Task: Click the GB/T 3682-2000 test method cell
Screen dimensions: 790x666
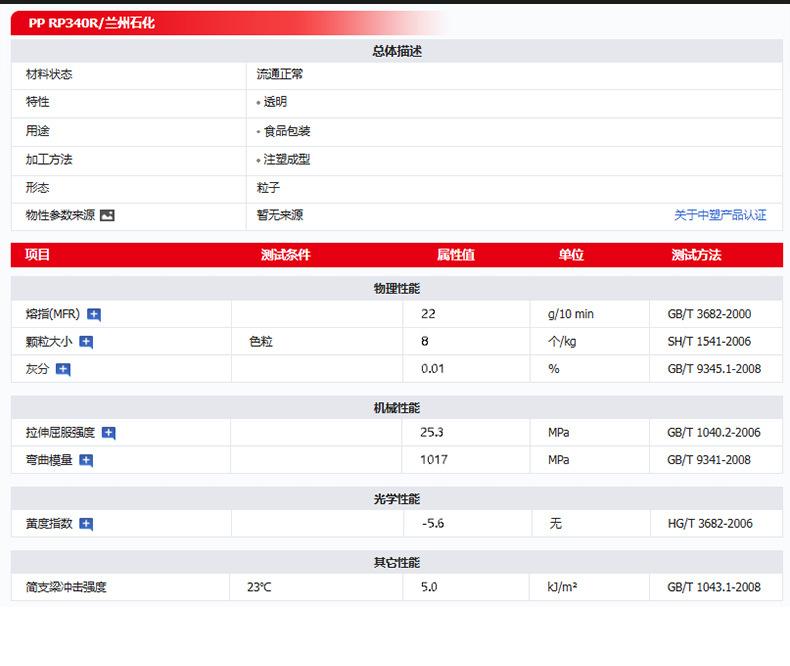Action: (709, 314)
